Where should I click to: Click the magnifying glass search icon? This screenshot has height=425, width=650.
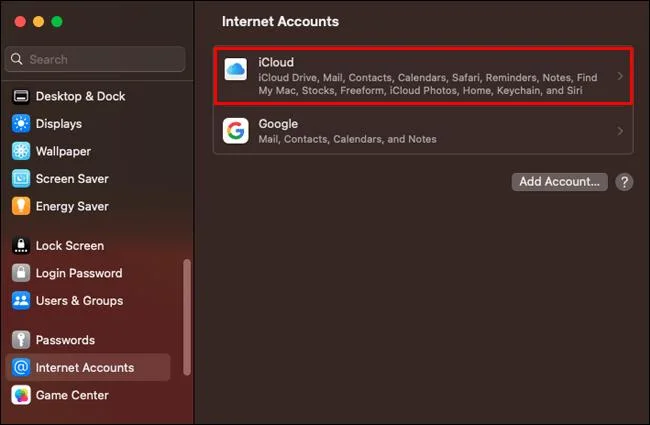point(17,59)
